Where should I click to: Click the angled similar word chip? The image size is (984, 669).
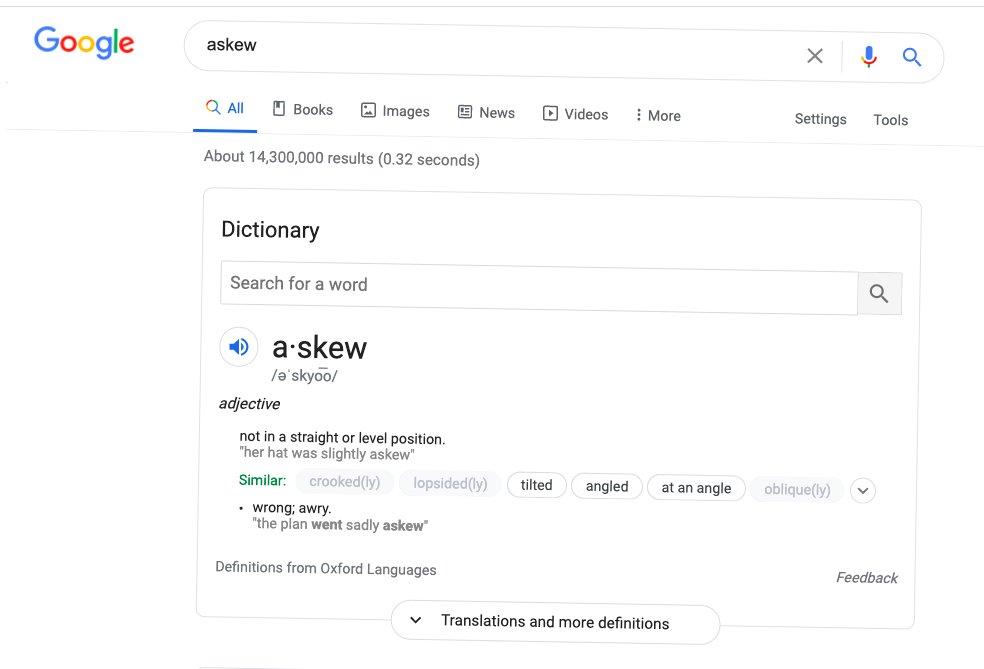tap(606, 486)
